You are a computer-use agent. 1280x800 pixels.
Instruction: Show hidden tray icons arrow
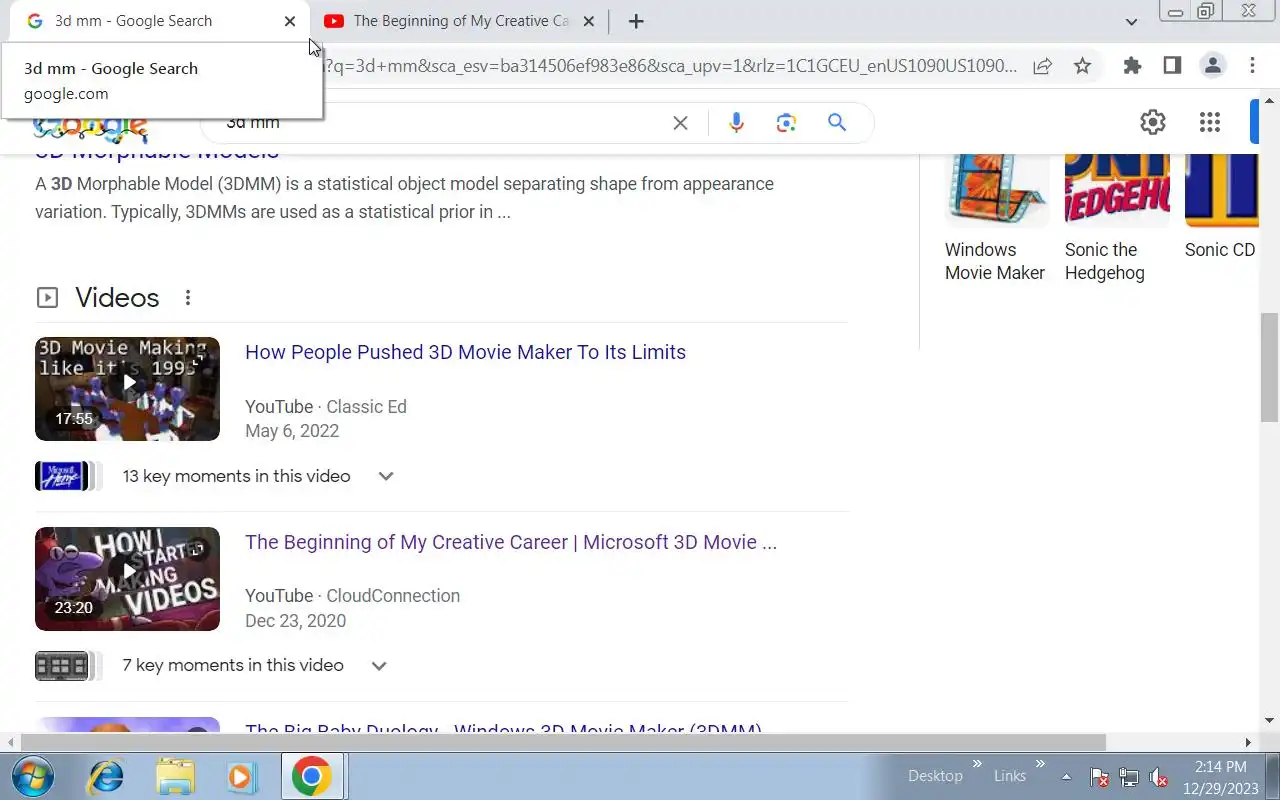[1066, 777]
